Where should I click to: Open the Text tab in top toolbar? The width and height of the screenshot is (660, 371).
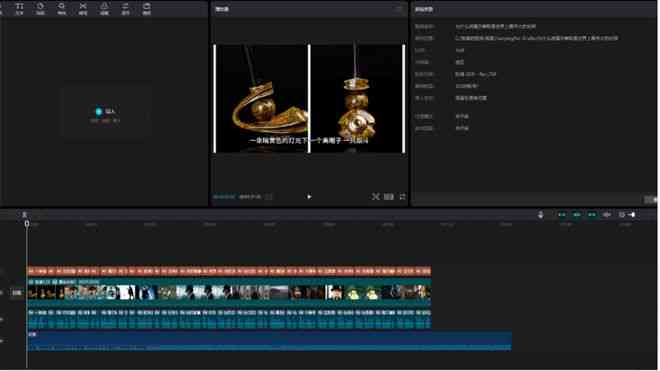coord(19,8)
